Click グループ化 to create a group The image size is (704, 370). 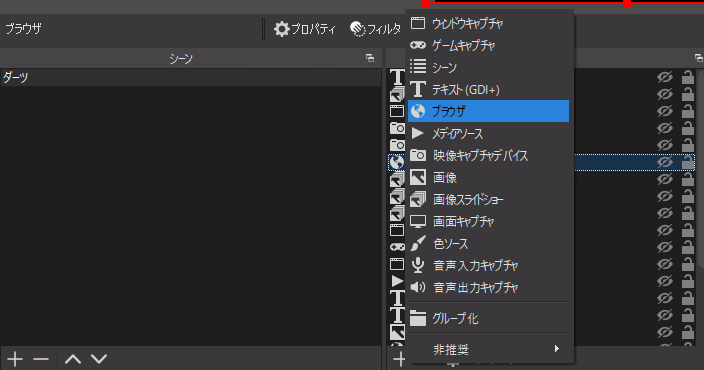(x=488, y=318)
